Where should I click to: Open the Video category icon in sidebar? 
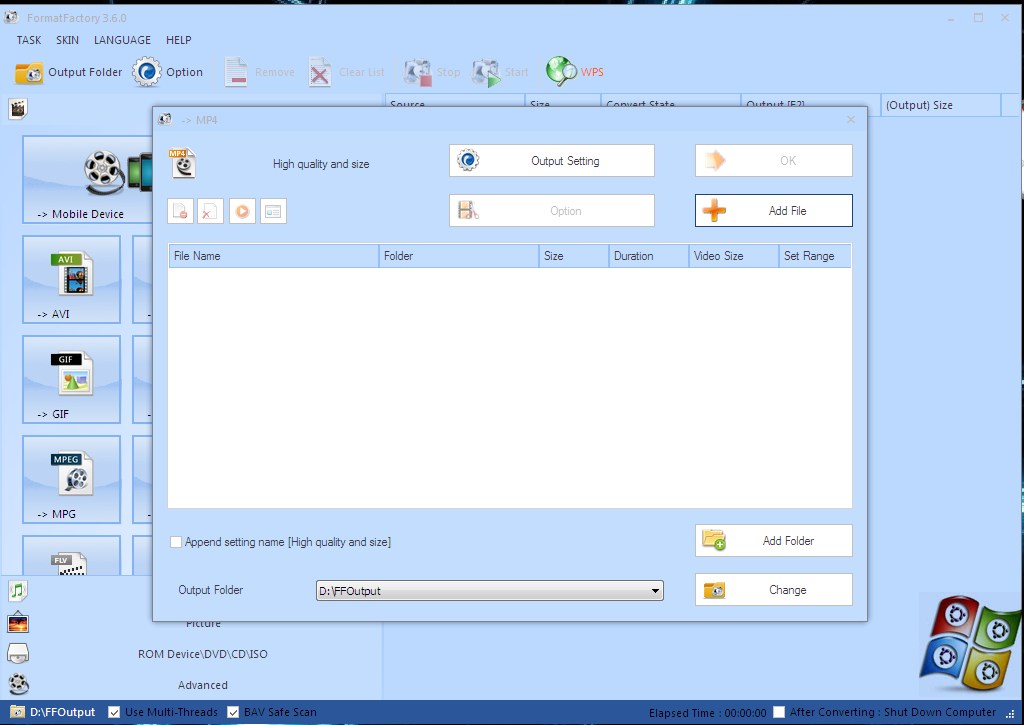pos(18,108)
